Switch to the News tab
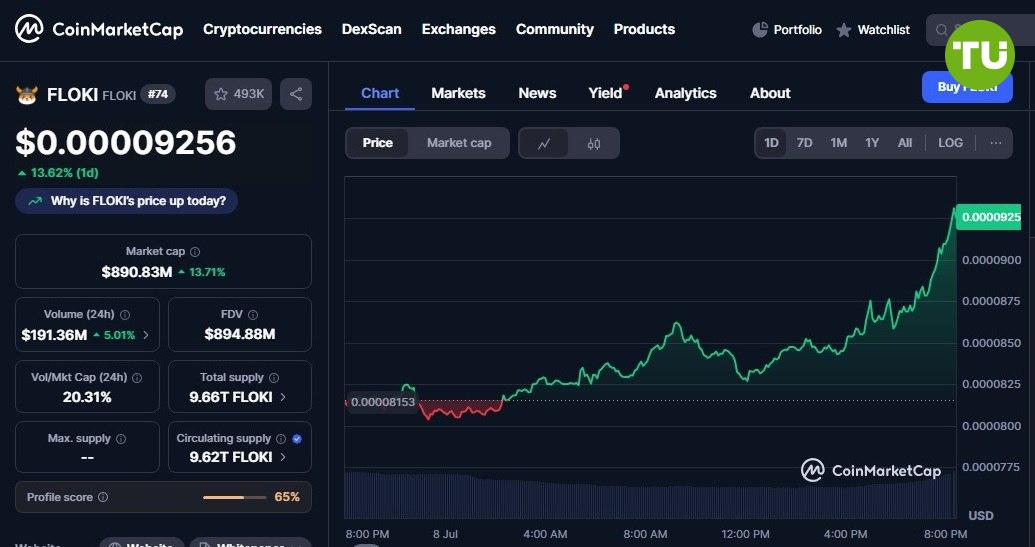 click(x=537, y=93)
